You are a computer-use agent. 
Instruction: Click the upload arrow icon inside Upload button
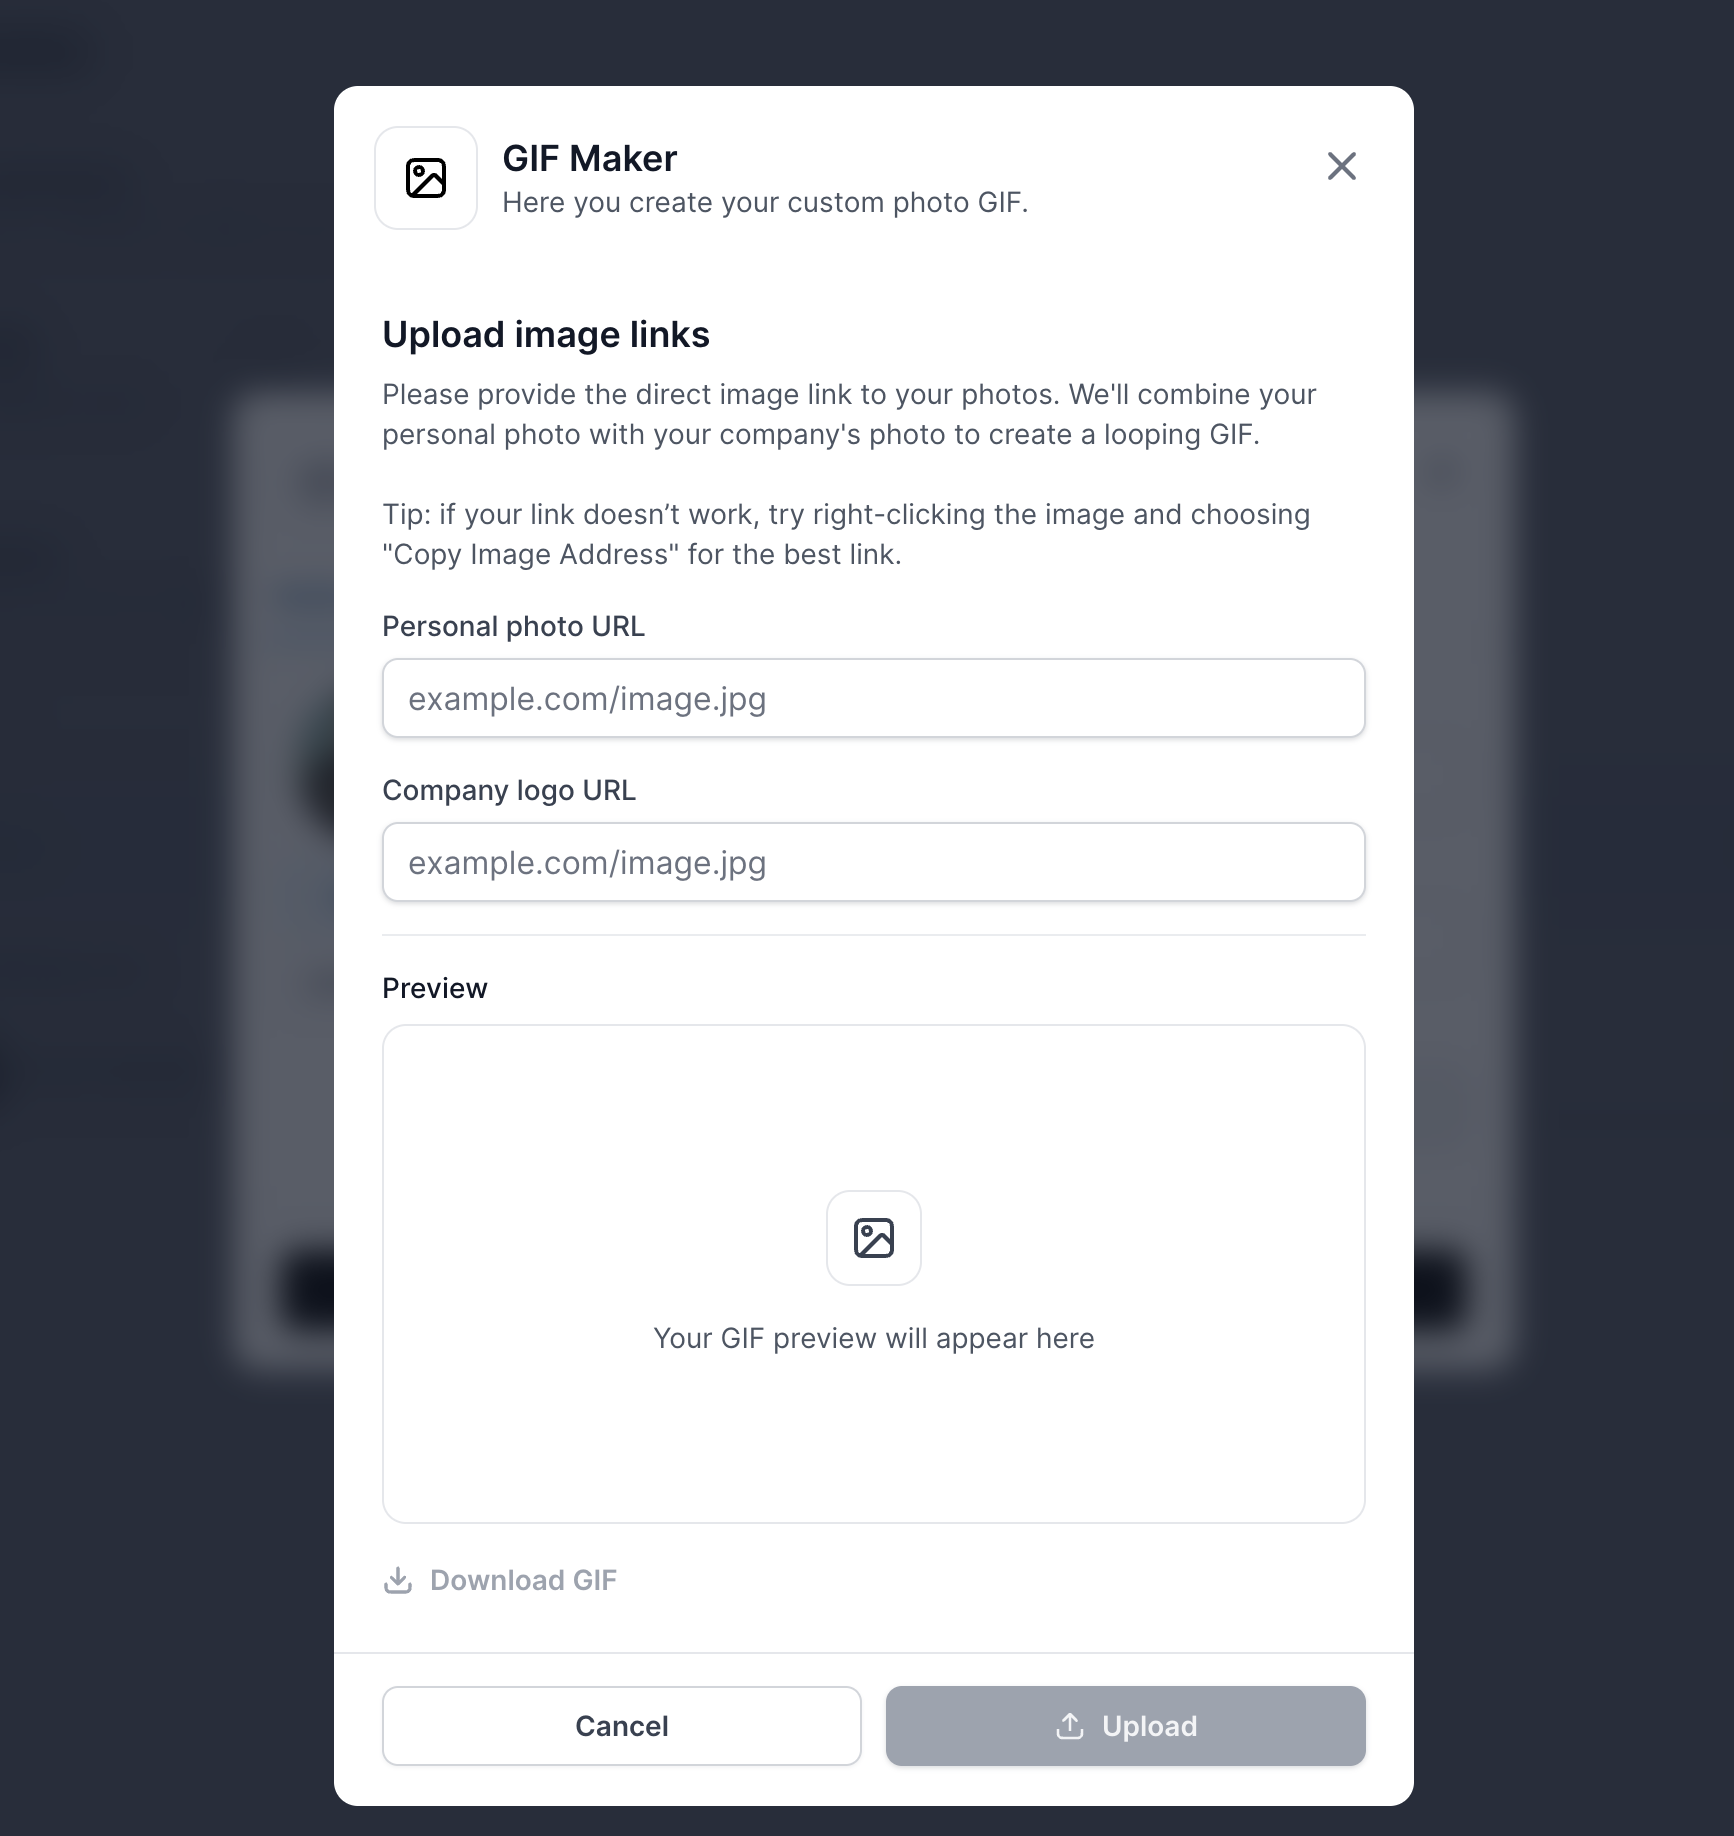tap(1070, 1726)
